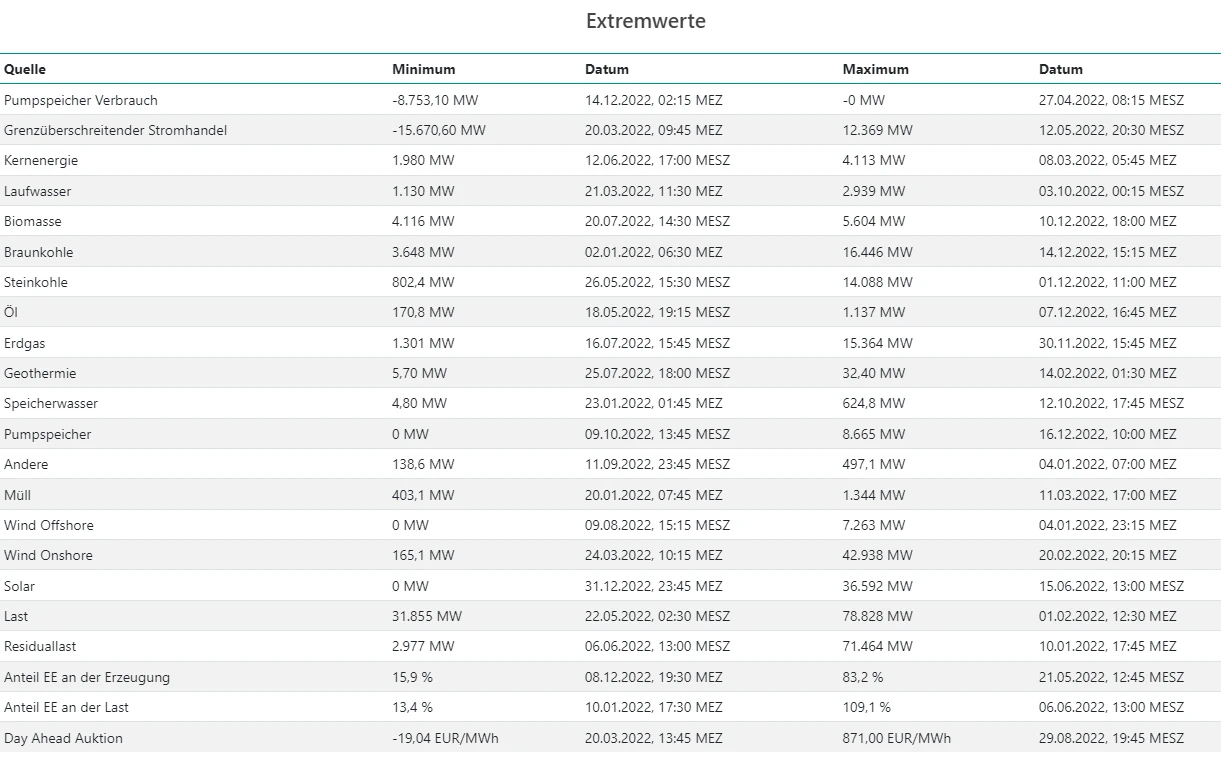The width and height of the screenshot is (1221, 761).
Task: Click the Kernenergie source cell
Action: pyautogui.click(x=41, y=160)
